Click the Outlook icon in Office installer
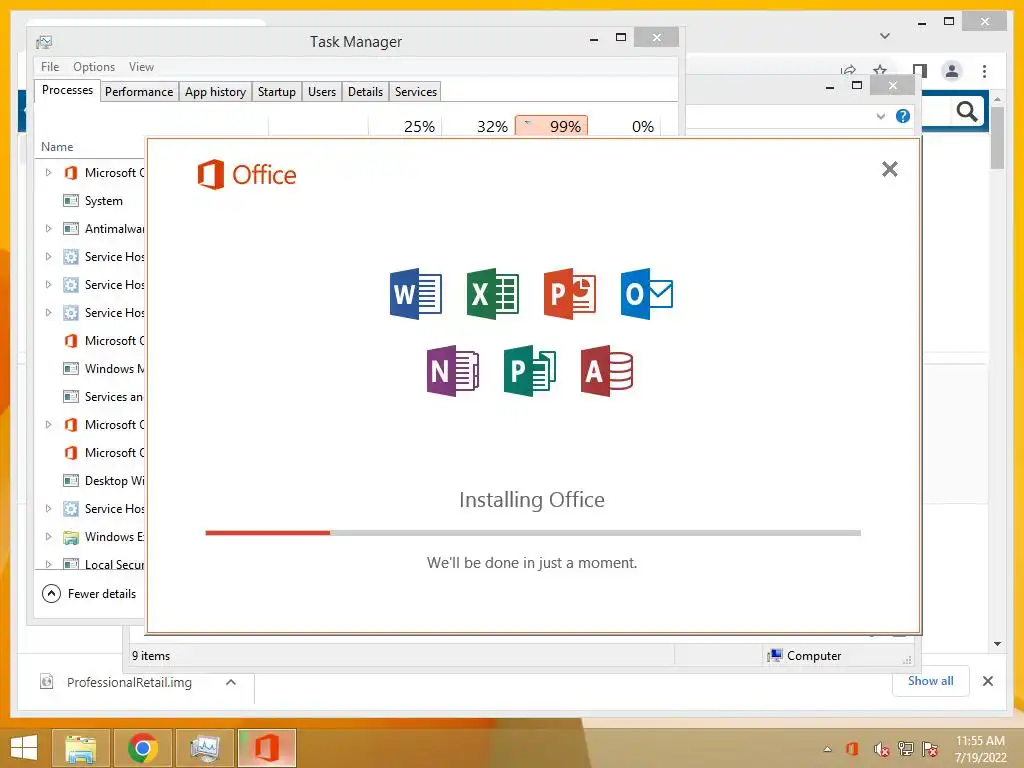The width and height of the screenshot is (1024, 768). tap(647, 293)
